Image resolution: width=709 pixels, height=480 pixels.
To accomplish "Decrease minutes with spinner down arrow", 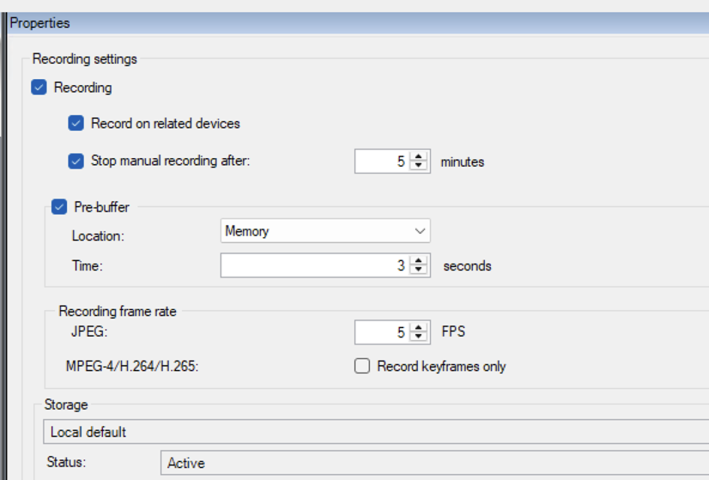I will [x=418, y=166].
